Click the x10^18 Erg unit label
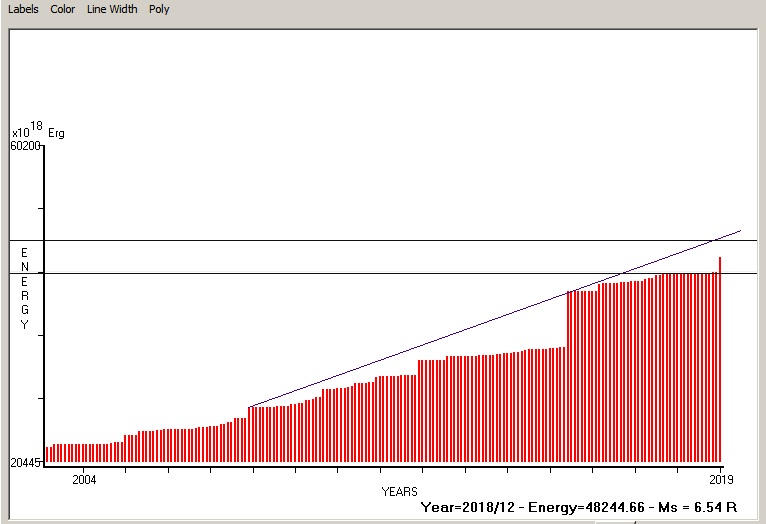The width and height of the screenshot is (766, 524). (38, 131)
